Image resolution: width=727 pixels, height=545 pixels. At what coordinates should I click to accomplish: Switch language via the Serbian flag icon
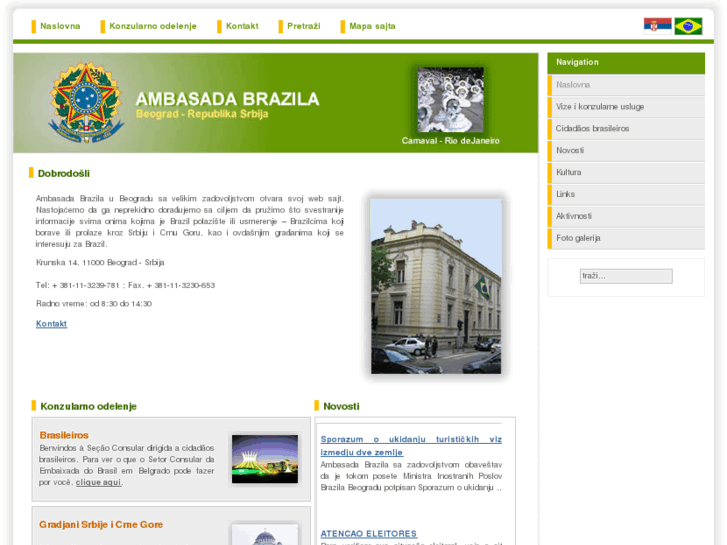point(657,26)
